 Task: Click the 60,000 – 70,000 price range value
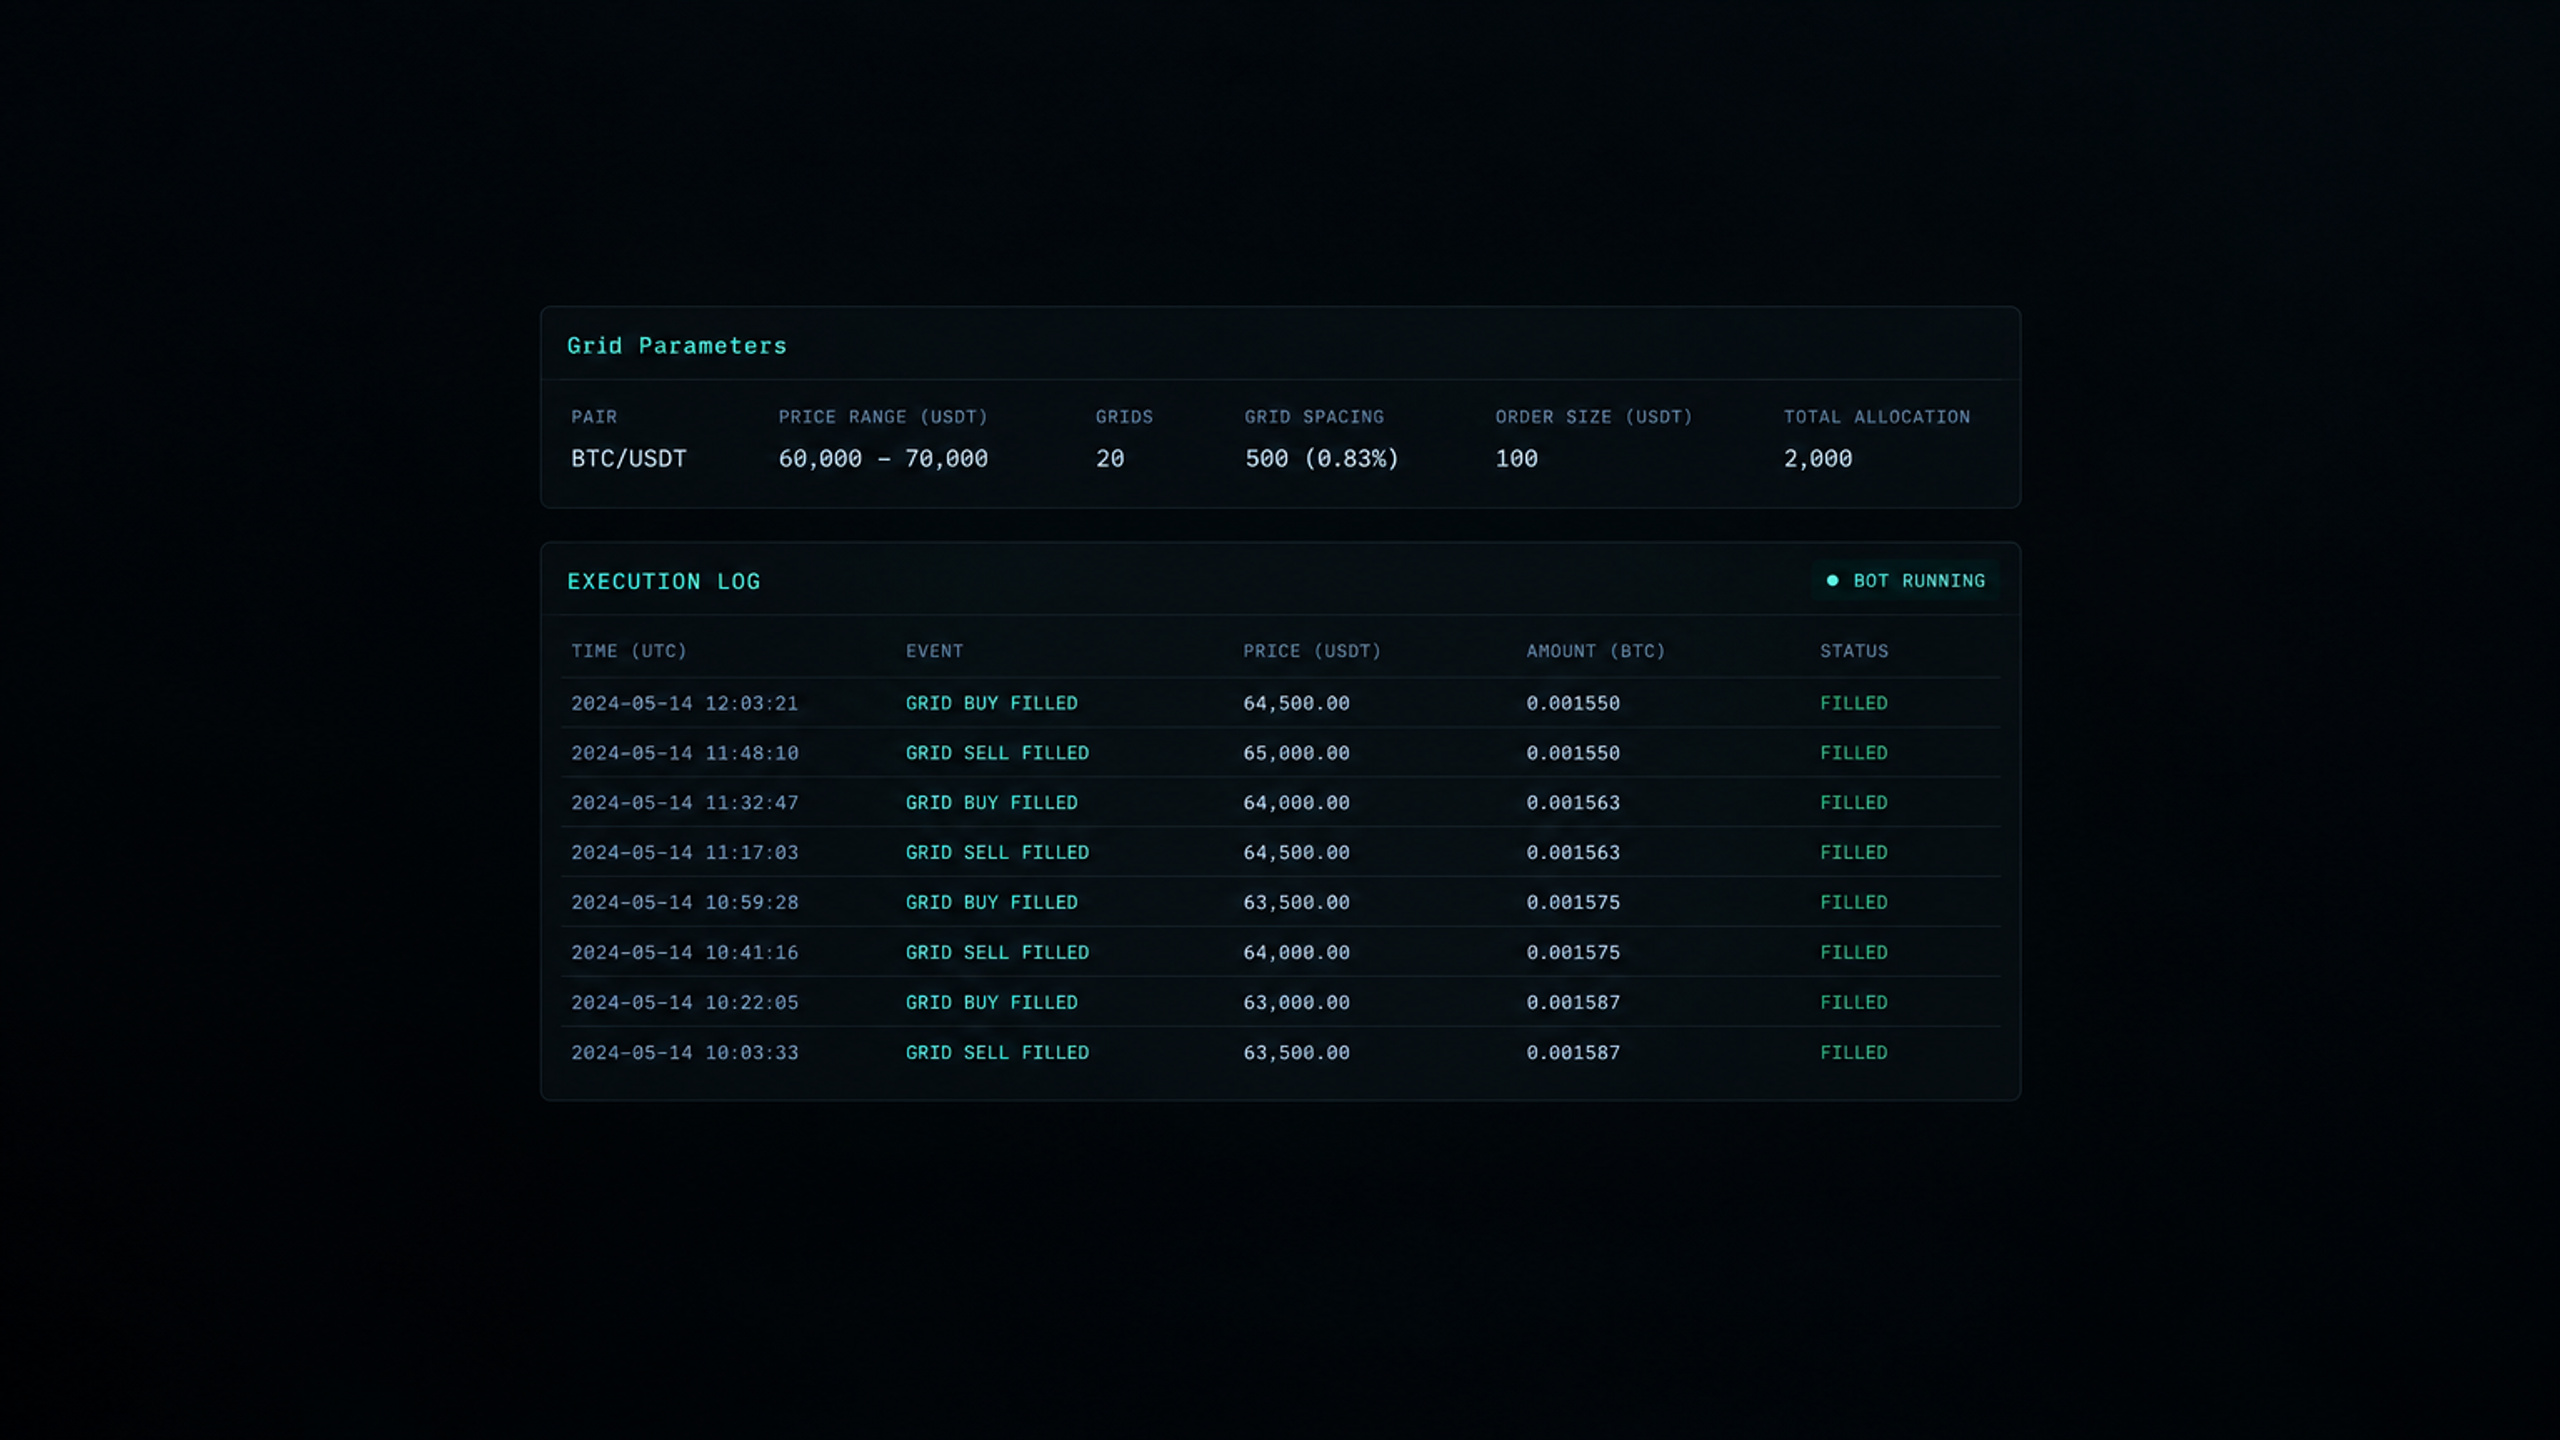(x=883, y=459)
